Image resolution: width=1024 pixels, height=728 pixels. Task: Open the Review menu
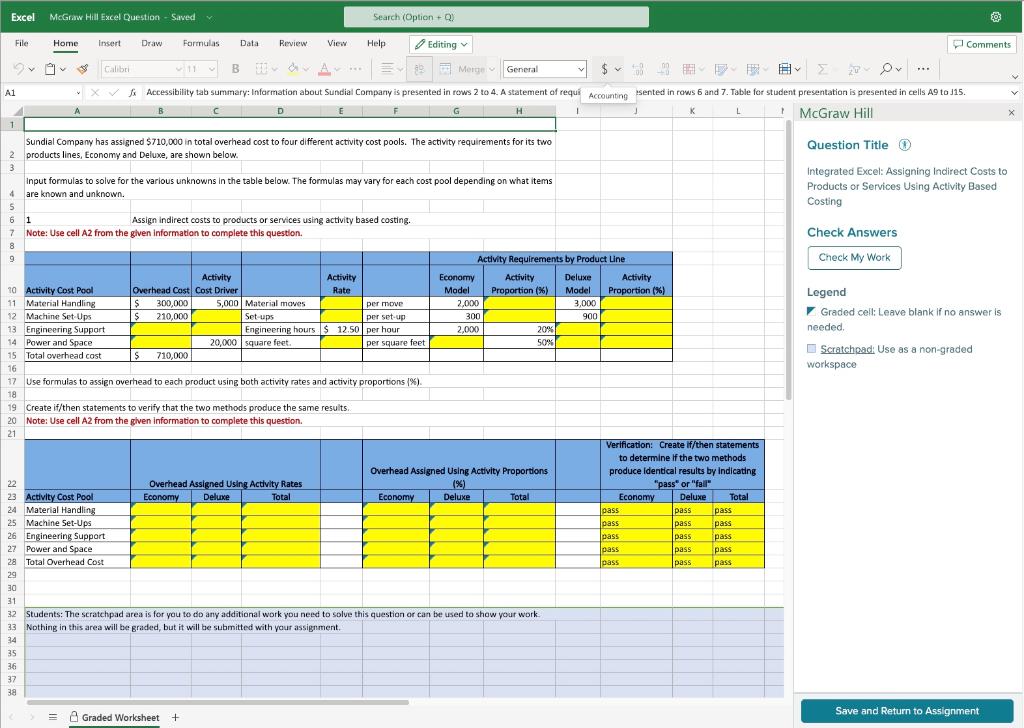[293, 43]
